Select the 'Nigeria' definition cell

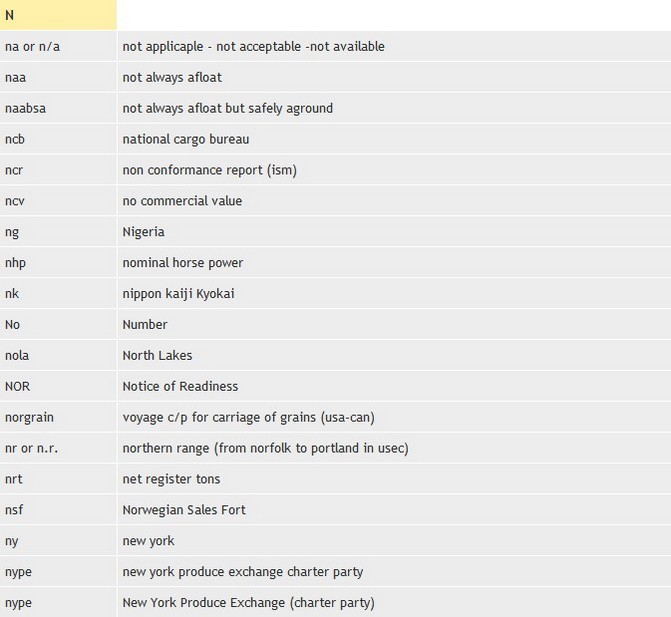click(143, 232)
